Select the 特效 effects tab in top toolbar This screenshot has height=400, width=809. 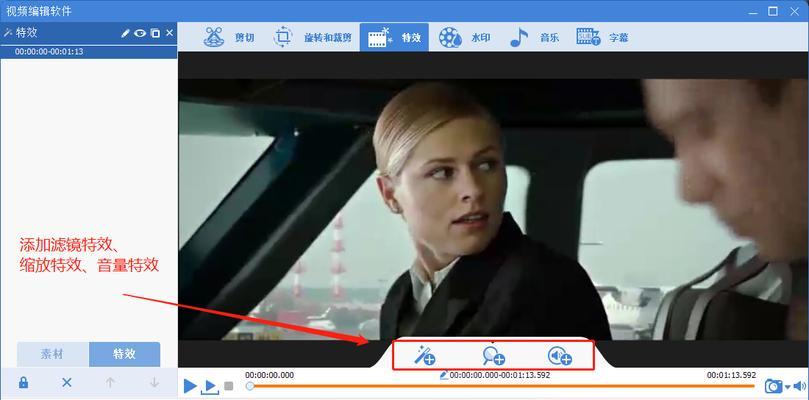coord(394,37)
